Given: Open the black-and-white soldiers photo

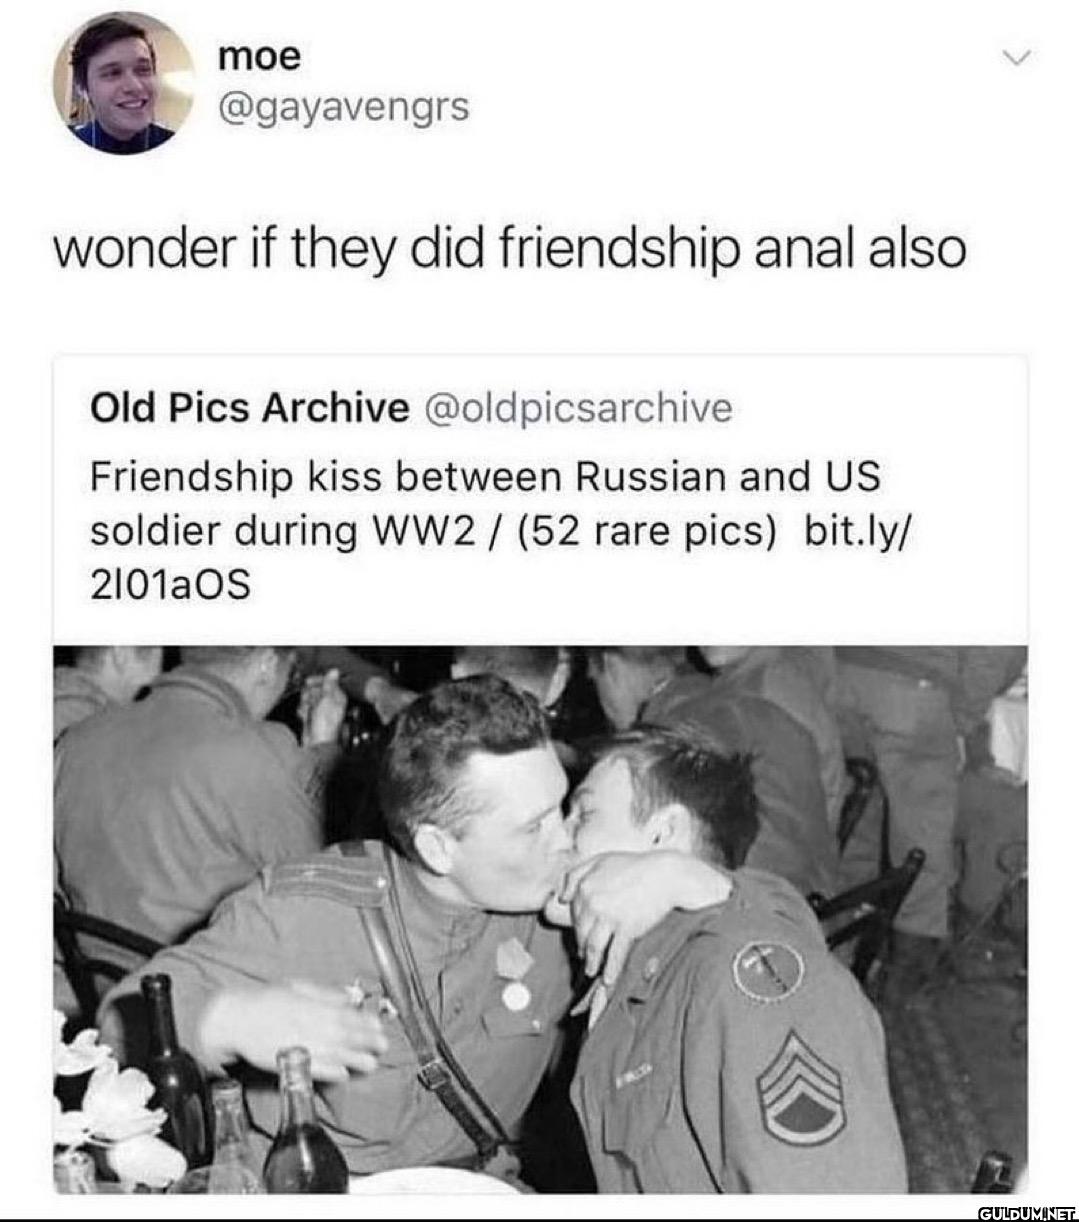Looking at the screenshot, I should pyautogui.click(x=540, y=919).
